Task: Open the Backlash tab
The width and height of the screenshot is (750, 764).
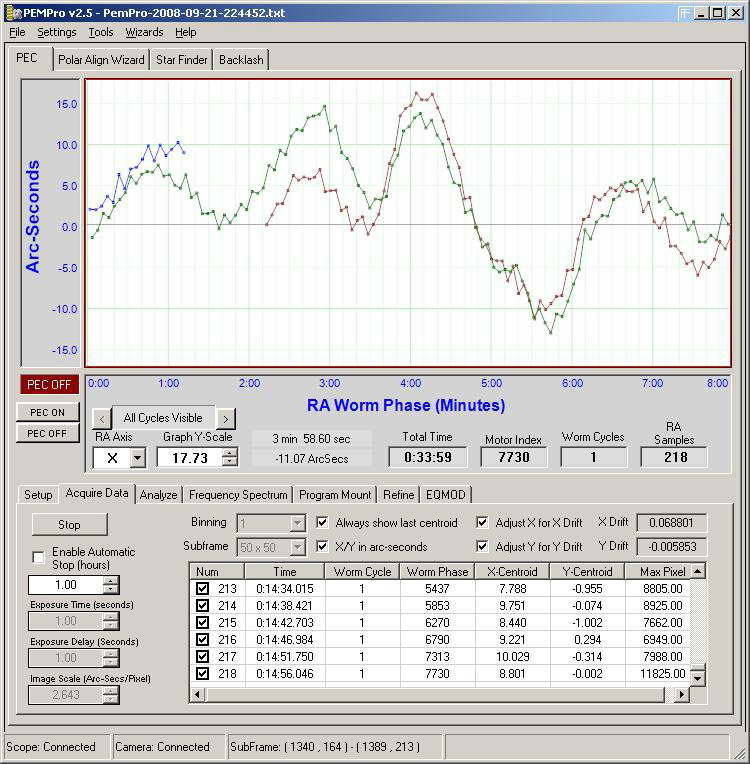Action: click(x=241, y=60)
